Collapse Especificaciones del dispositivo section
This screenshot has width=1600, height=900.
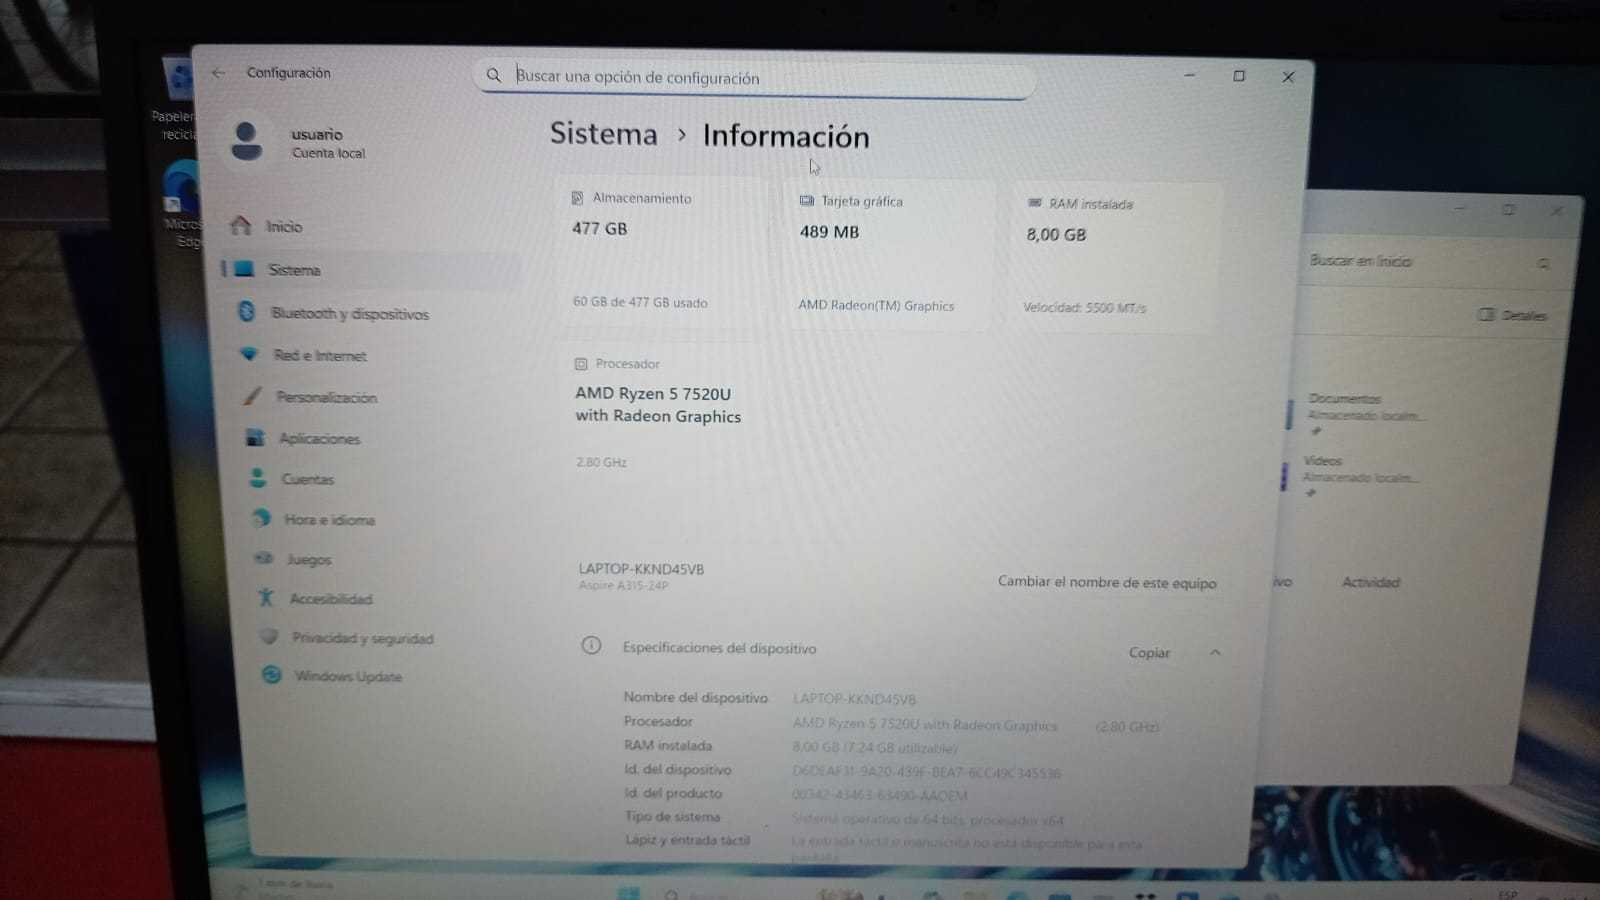coord(1215,652)
